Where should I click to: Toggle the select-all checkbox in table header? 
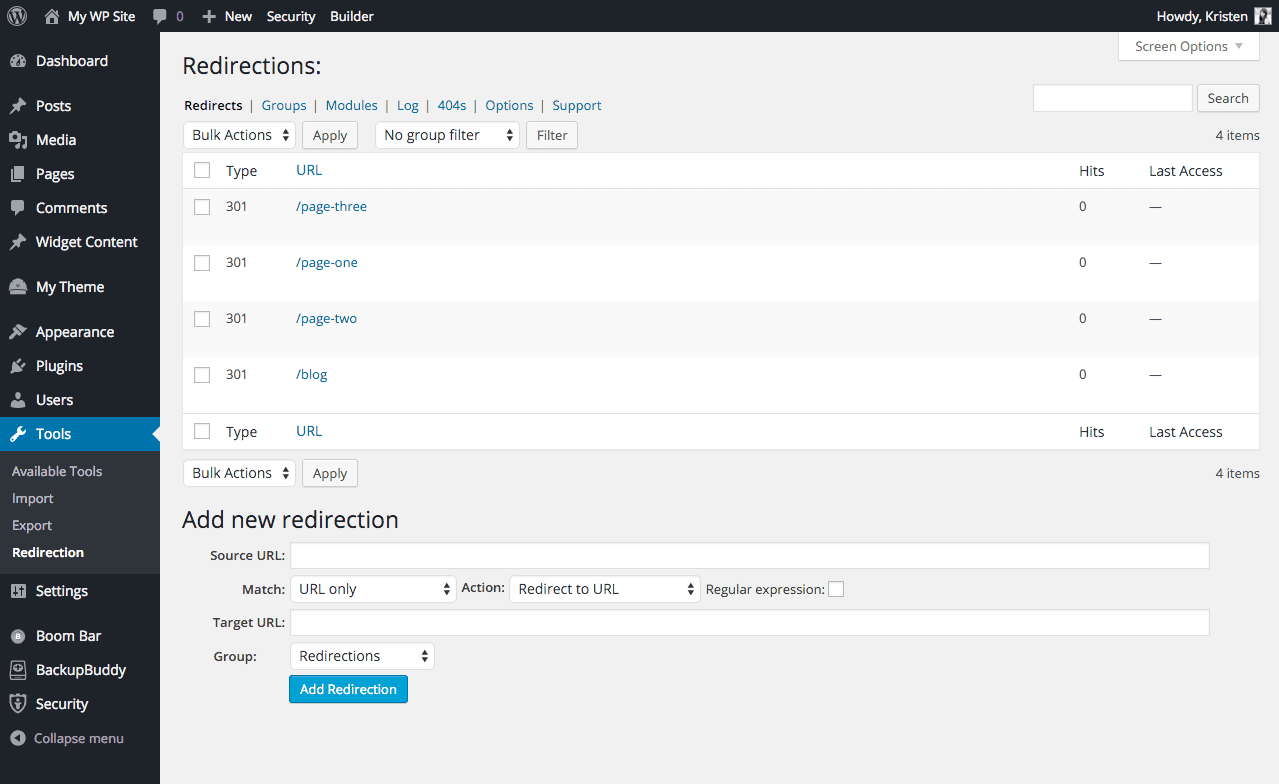click(x=202, y=171)
